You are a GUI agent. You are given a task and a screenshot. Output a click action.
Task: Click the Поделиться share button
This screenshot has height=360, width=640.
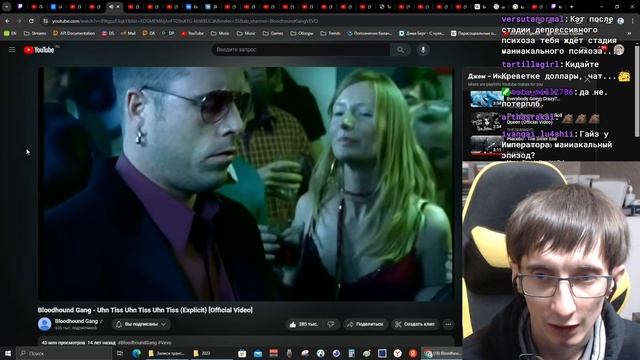coord(365,324)
